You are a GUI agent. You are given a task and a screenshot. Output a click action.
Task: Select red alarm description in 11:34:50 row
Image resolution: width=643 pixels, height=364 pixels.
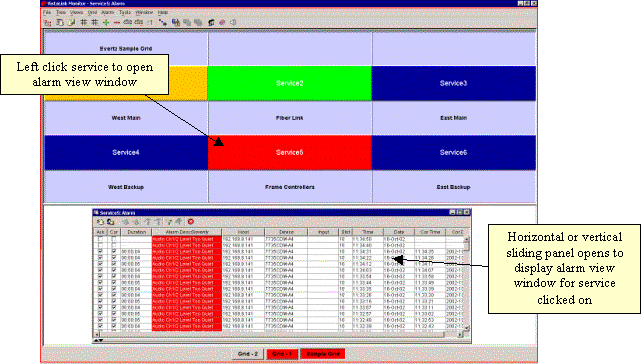[187, 239]
